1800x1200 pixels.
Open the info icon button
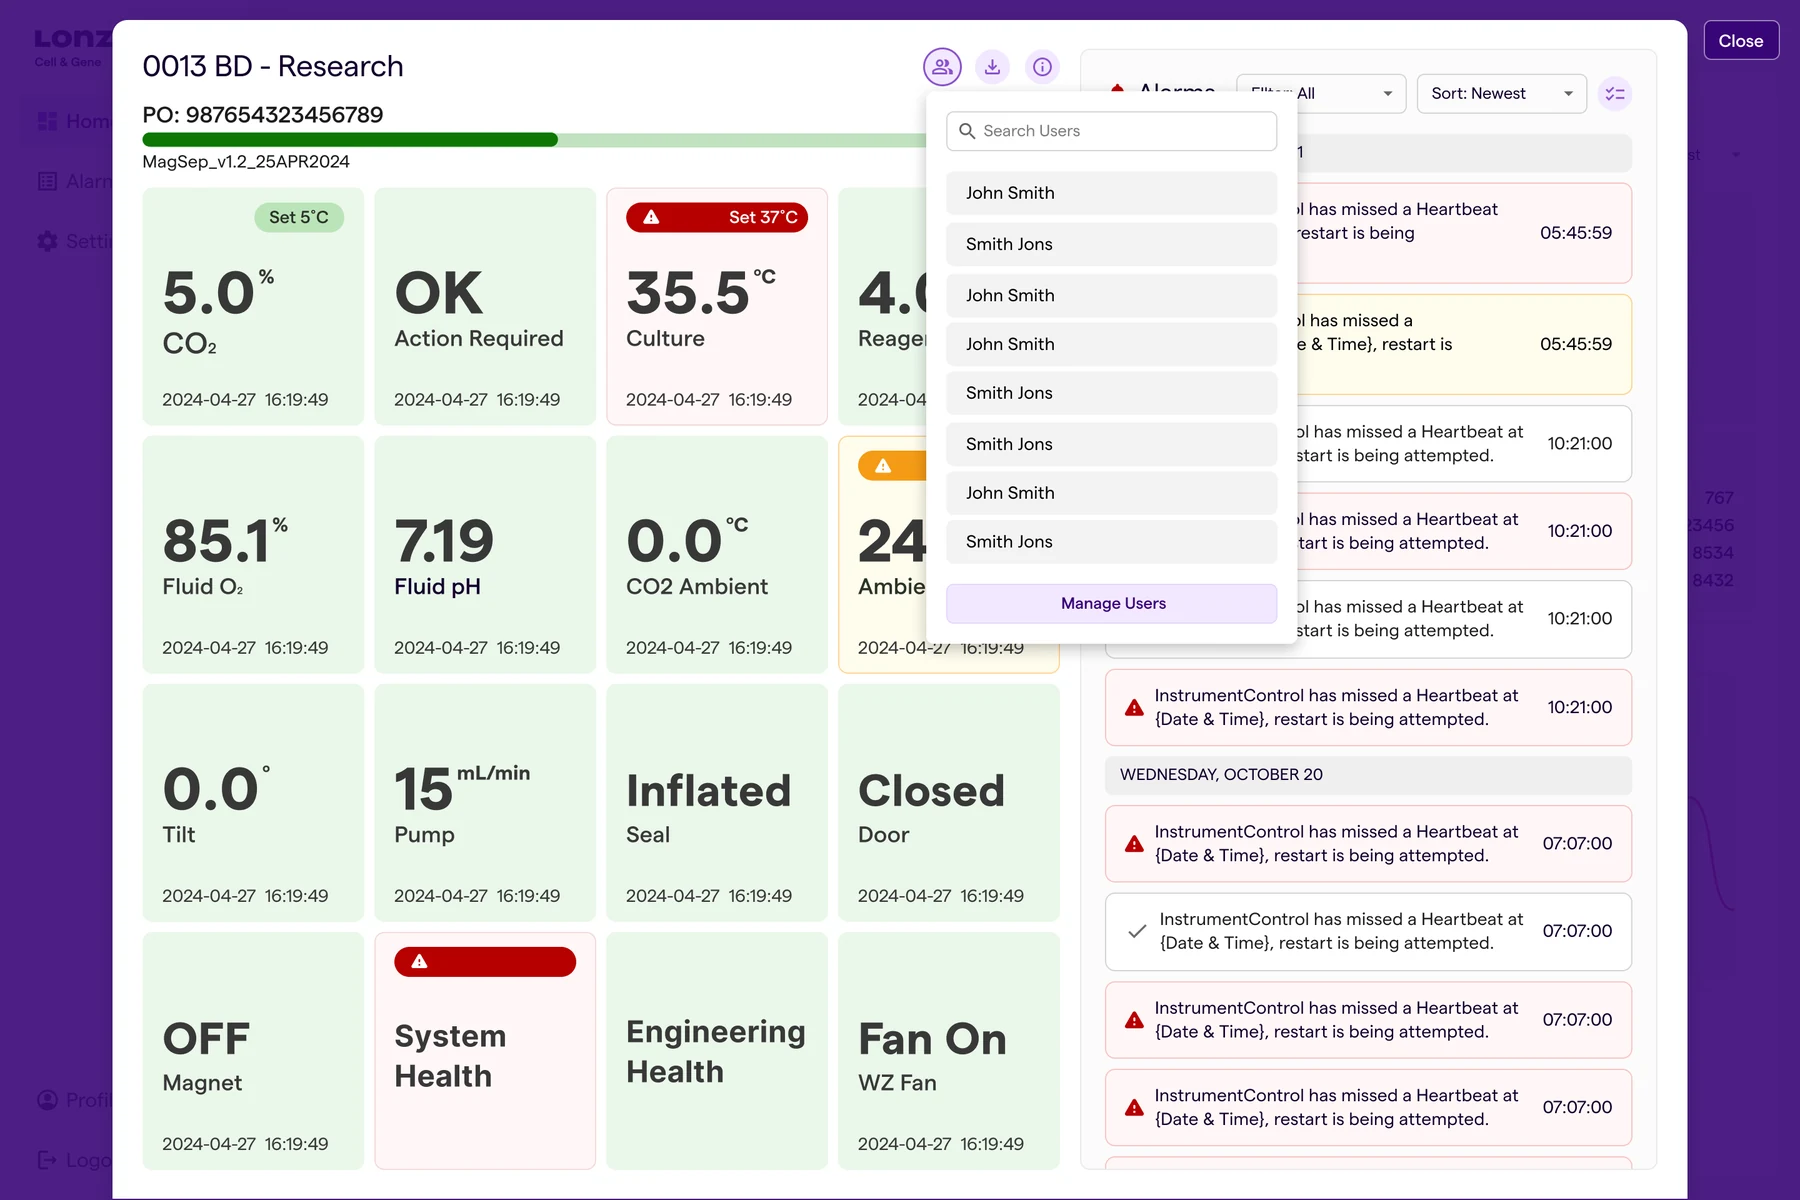point(1042,67)
